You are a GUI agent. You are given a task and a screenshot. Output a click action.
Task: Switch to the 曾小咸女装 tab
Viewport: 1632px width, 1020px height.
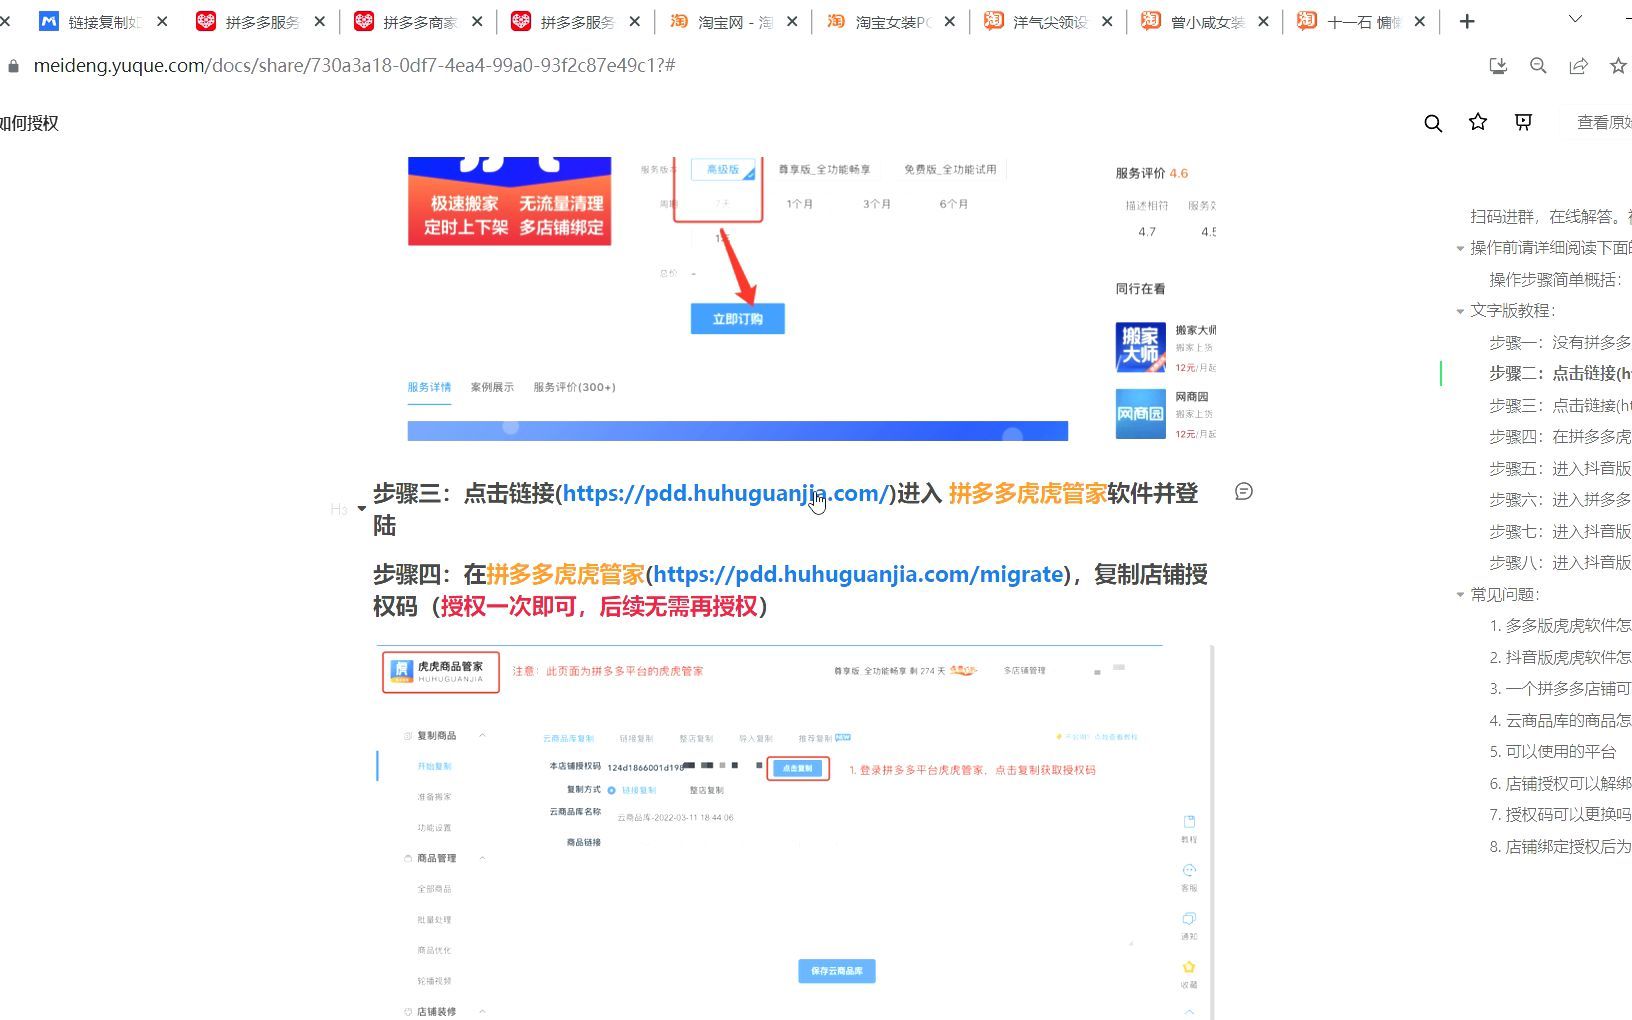click(1206, 21)
